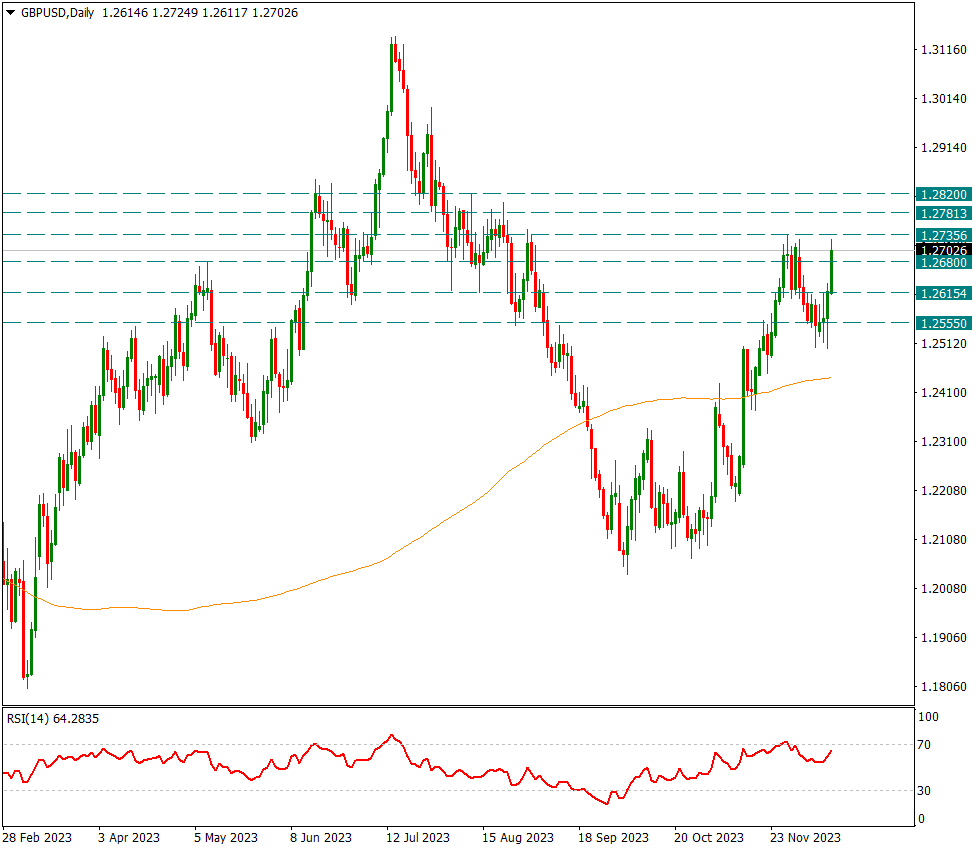Click the RSI 30 level label
Viewport: 978px width, 850px height.
[x=924, y=791]
